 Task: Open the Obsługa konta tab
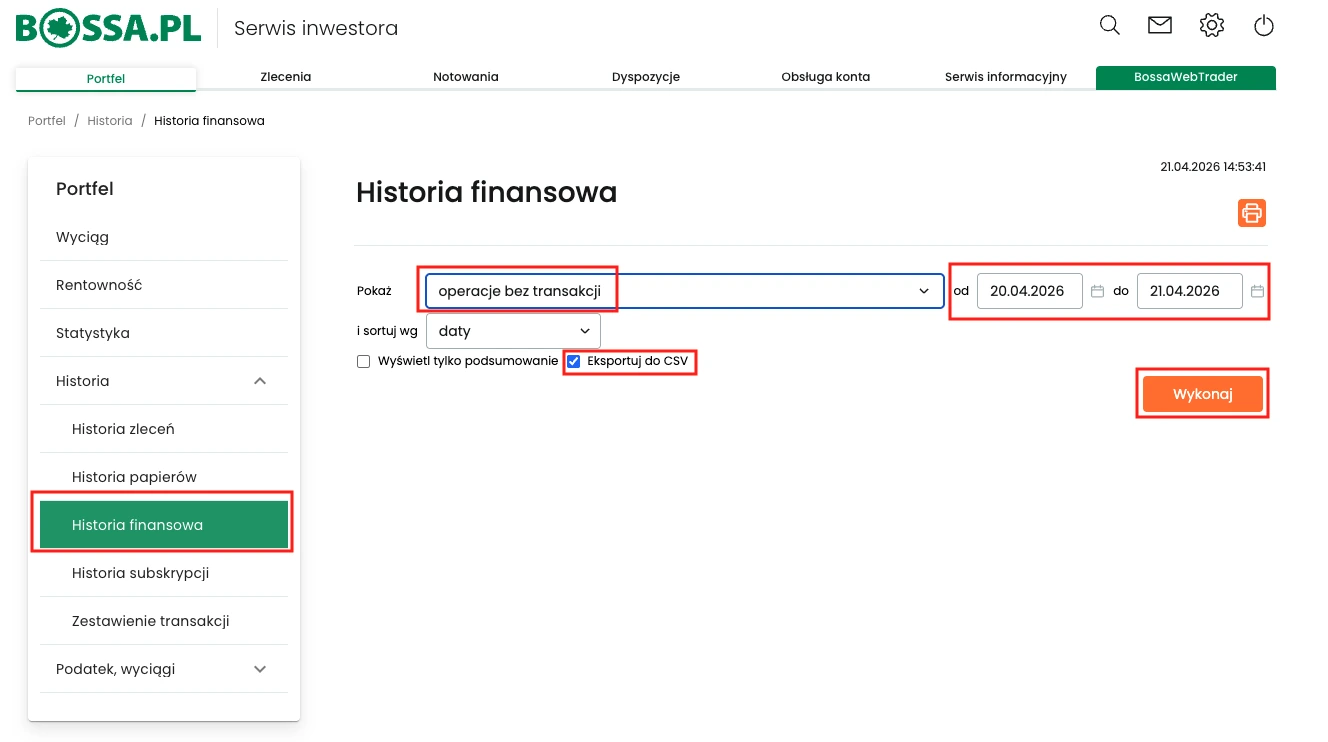(x=826, y=77)
